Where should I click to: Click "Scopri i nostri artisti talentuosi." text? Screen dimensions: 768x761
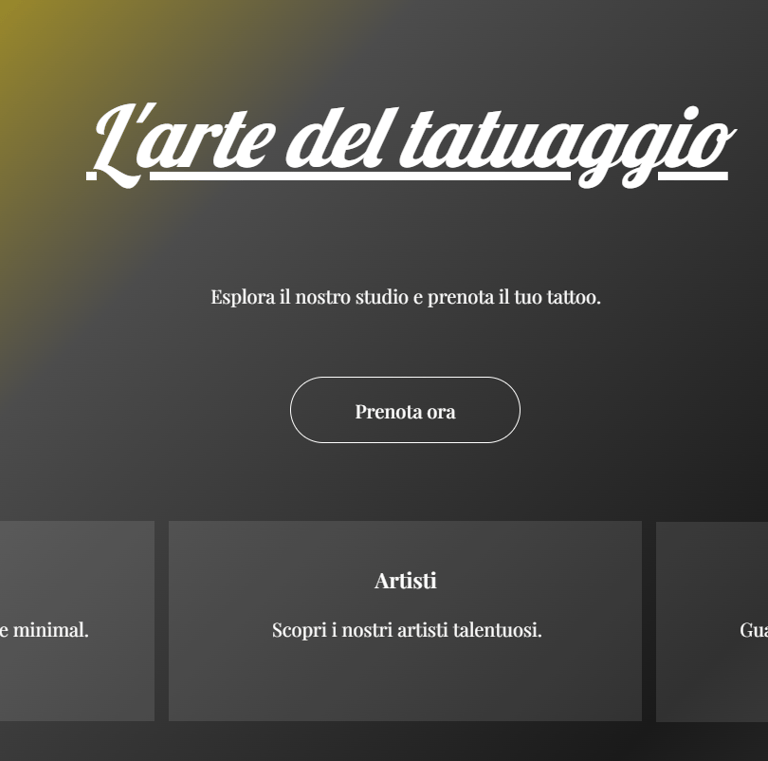[x=407, y=630]
